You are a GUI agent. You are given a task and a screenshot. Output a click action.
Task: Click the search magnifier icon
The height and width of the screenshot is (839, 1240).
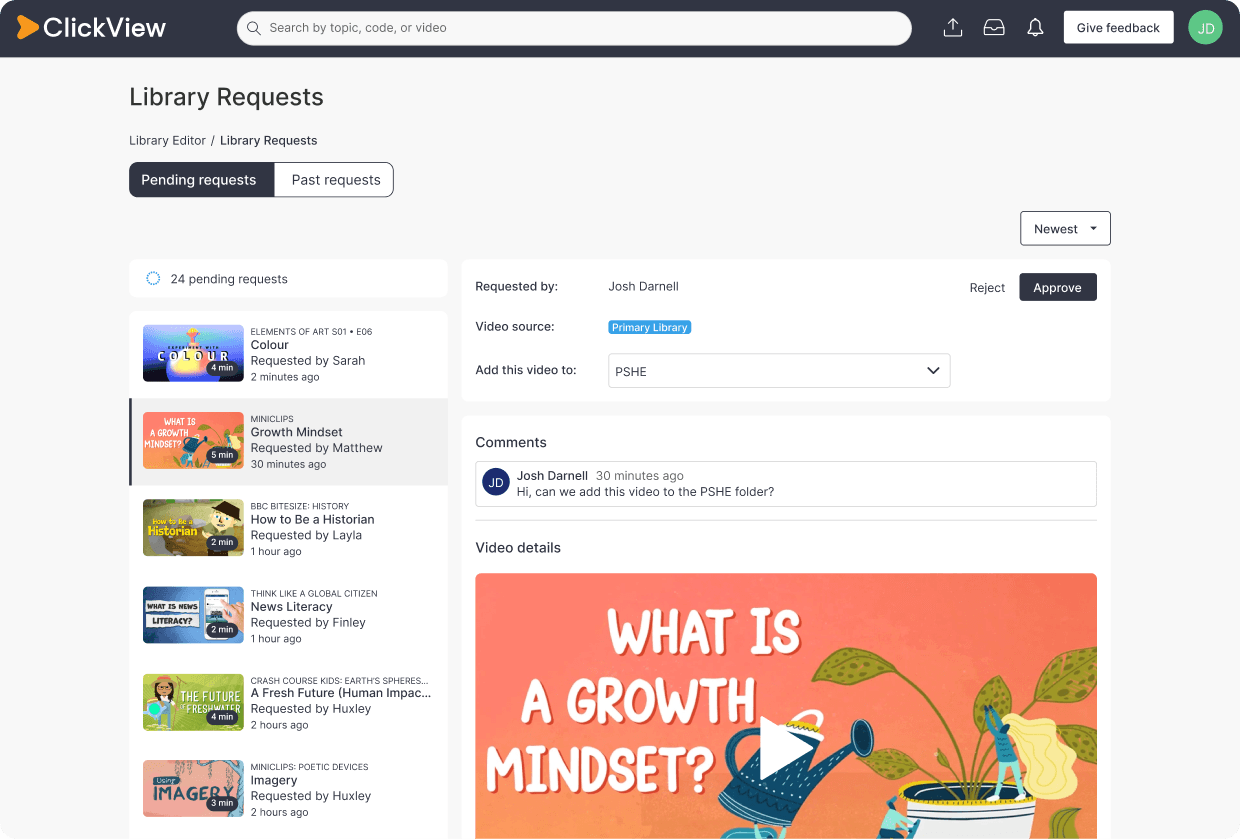(254, 28)
